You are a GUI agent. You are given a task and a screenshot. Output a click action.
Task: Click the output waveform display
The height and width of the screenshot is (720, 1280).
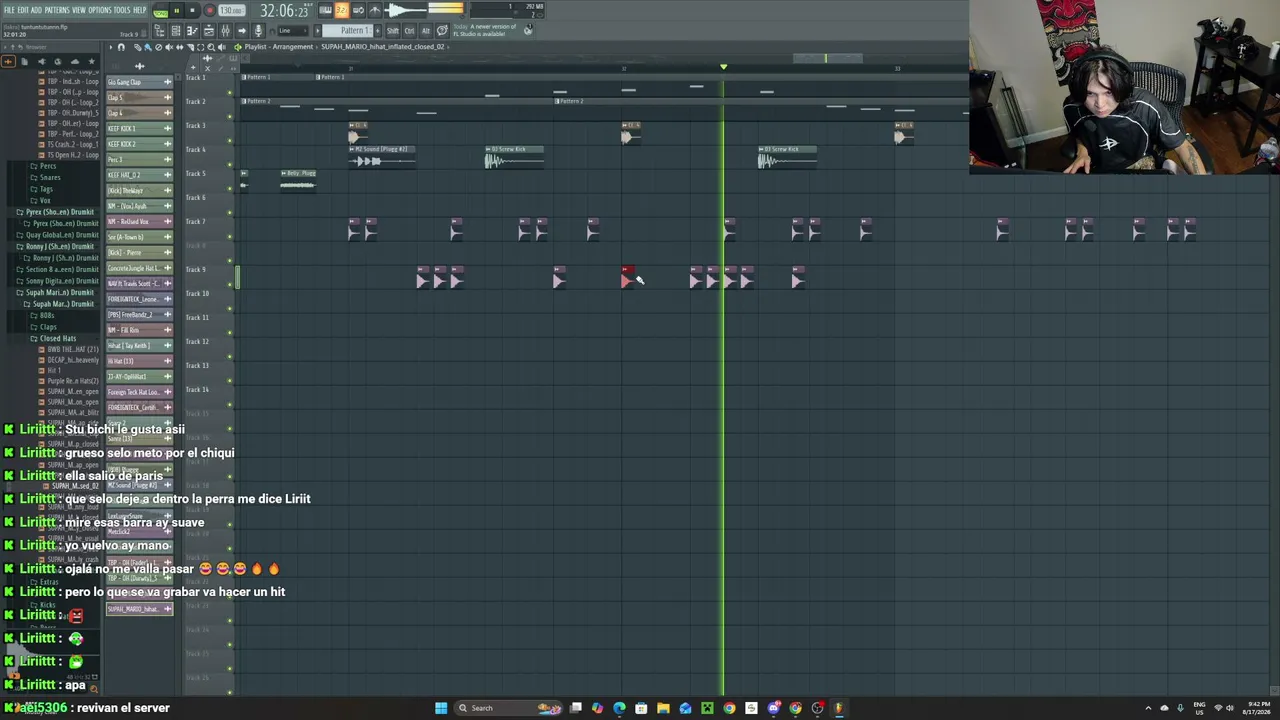(407, 11)
